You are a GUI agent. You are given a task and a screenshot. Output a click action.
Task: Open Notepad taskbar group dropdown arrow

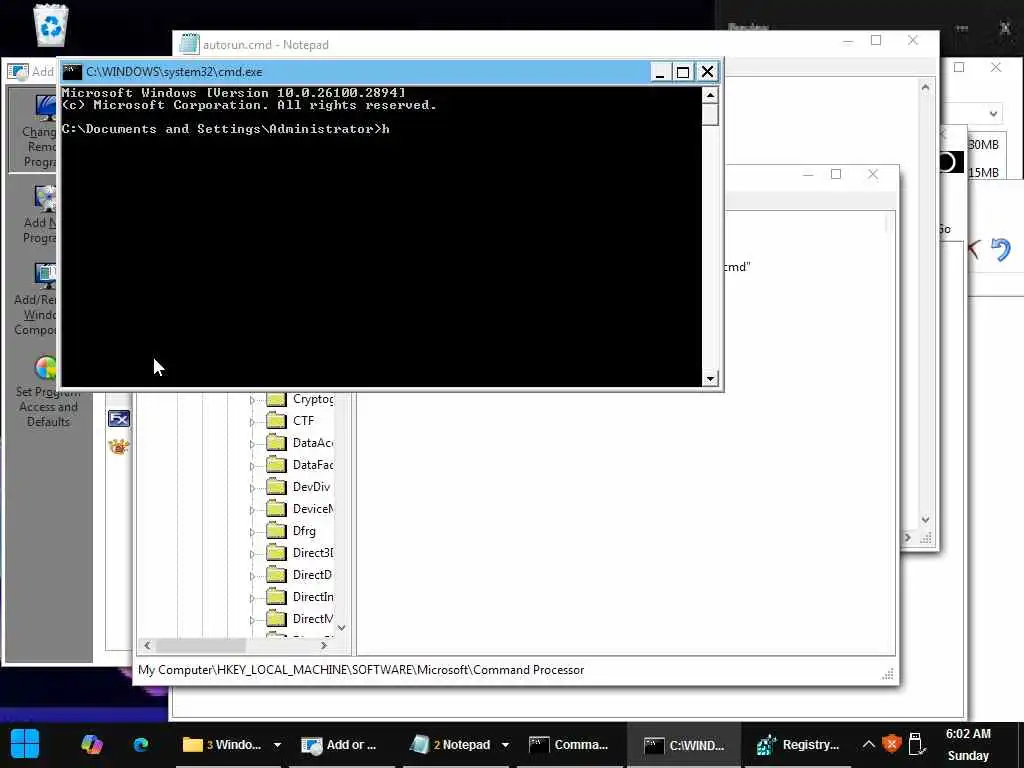pyautogui.click(x=505, y=744)
